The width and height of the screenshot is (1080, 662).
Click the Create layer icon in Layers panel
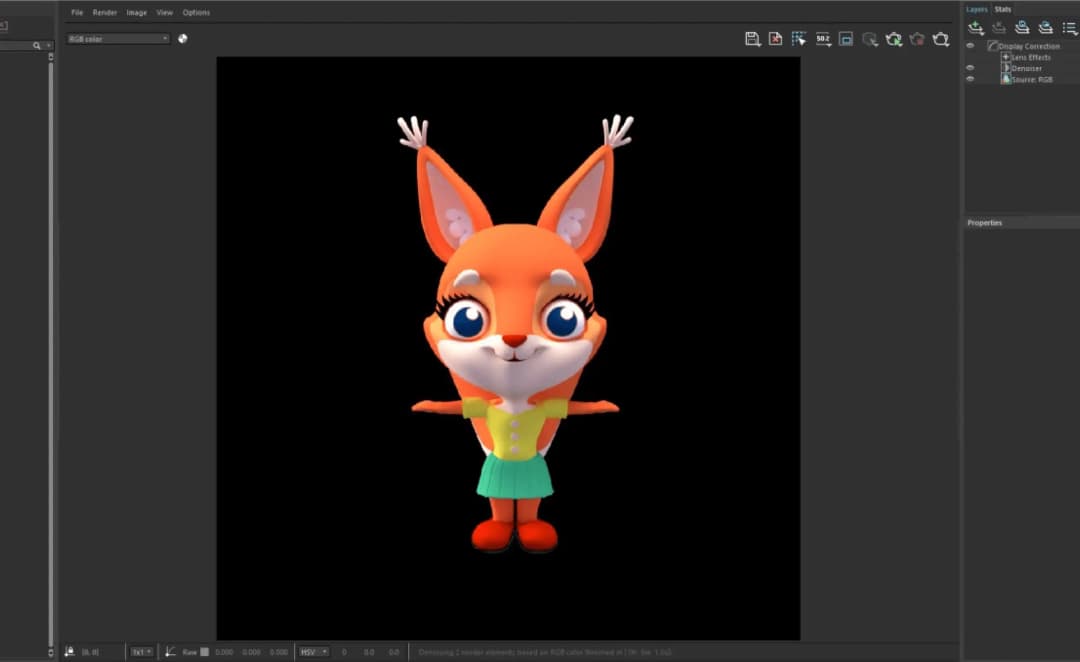coord(976,28)
